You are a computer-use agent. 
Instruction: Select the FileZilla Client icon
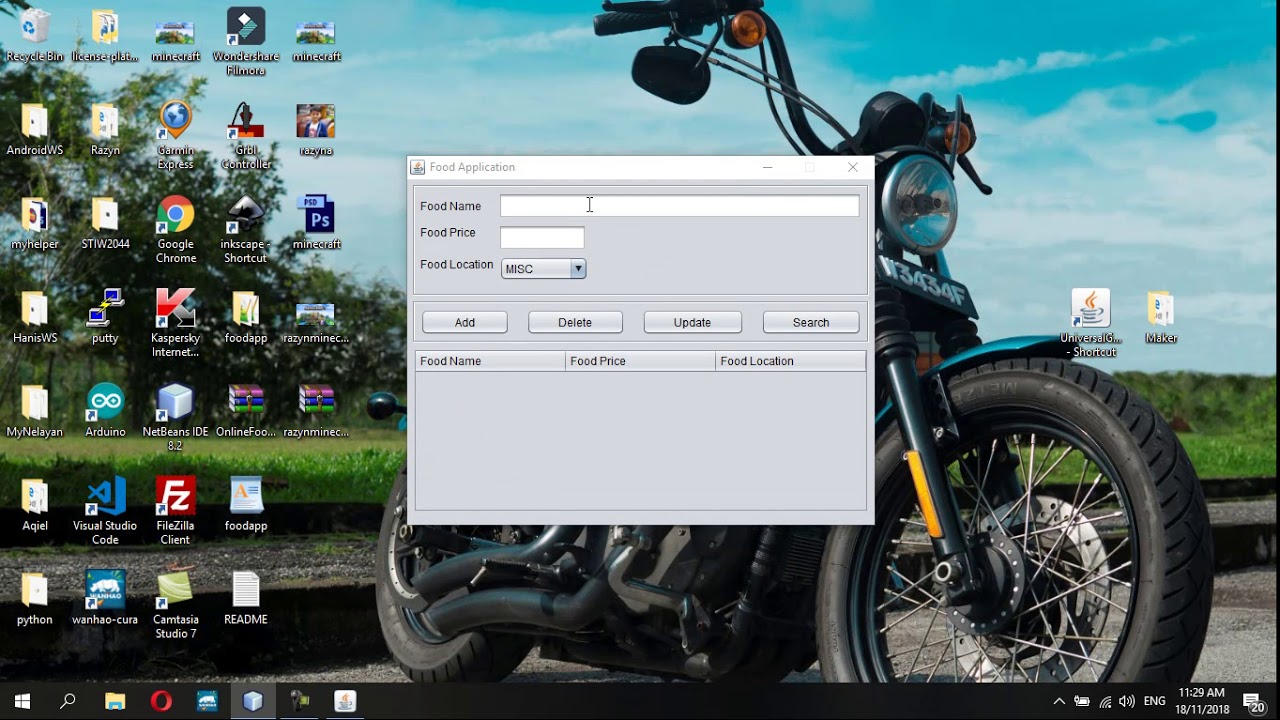175,511
